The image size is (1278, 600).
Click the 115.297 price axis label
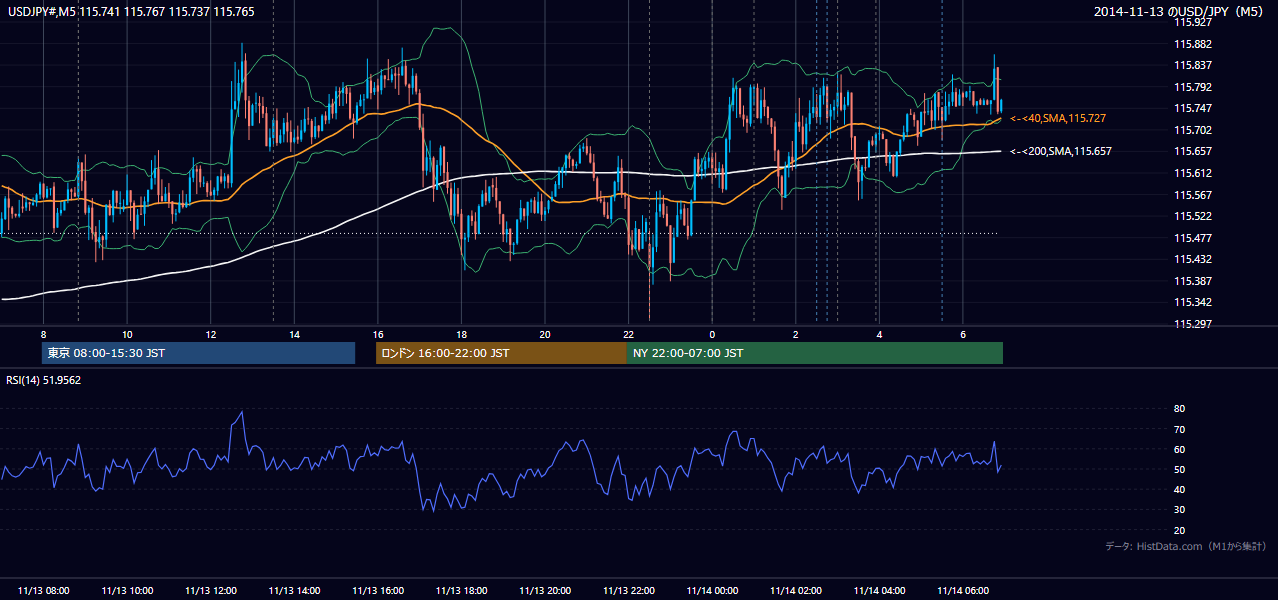[1192, 324]
